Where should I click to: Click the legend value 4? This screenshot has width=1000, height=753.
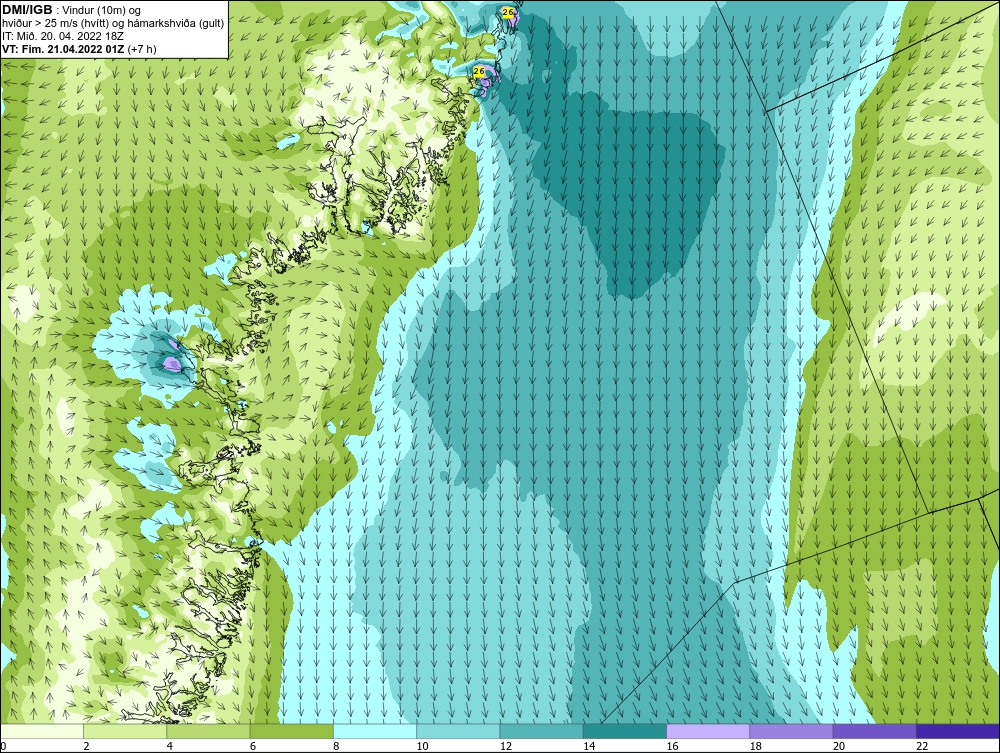170,747
